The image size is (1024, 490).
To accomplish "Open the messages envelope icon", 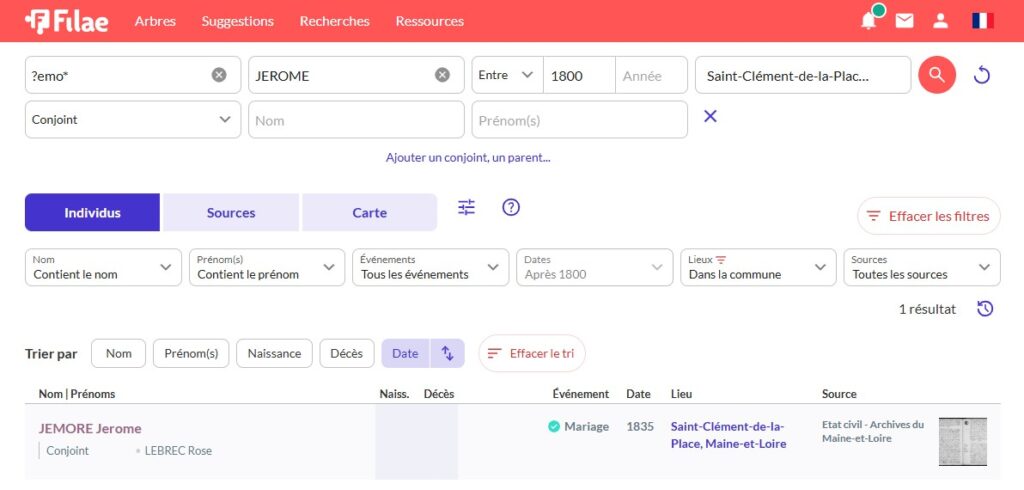I will click(904, 21).
